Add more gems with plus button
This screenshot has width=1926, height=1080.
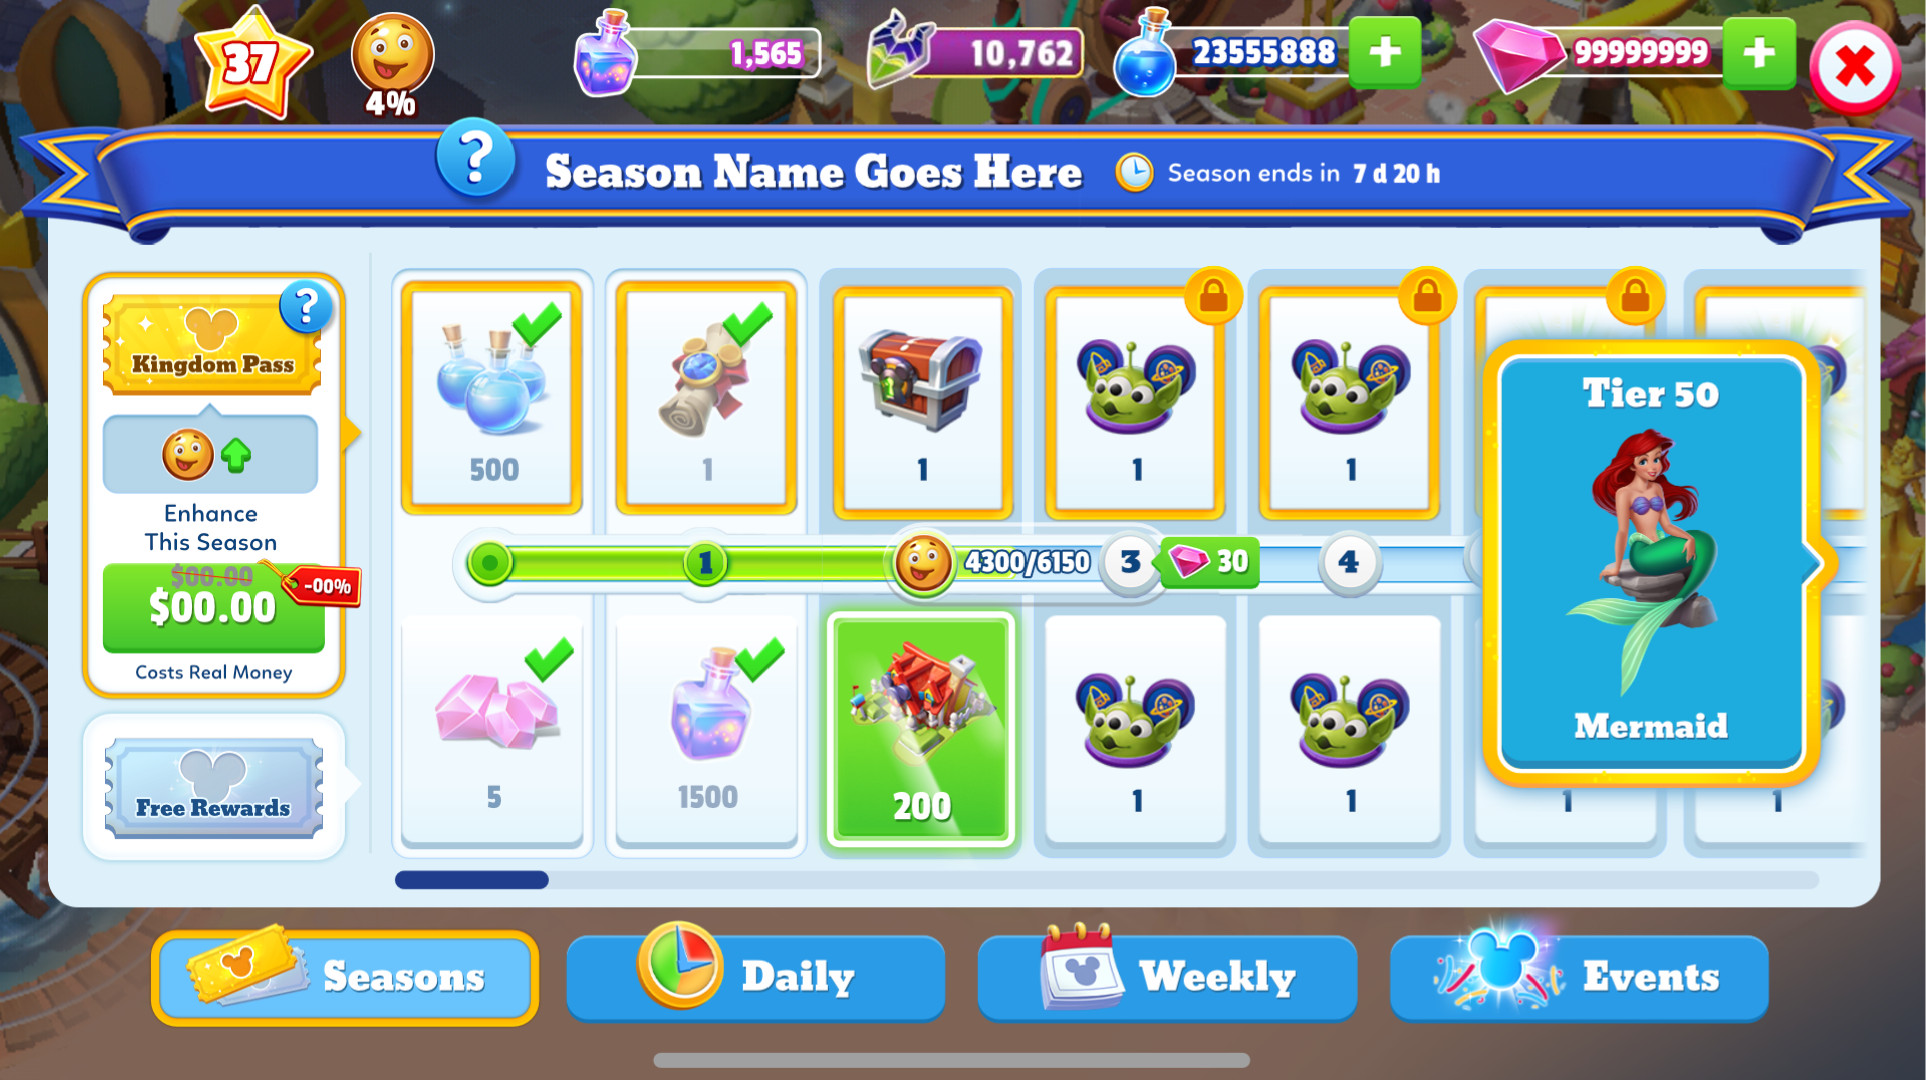(1759, 52)
